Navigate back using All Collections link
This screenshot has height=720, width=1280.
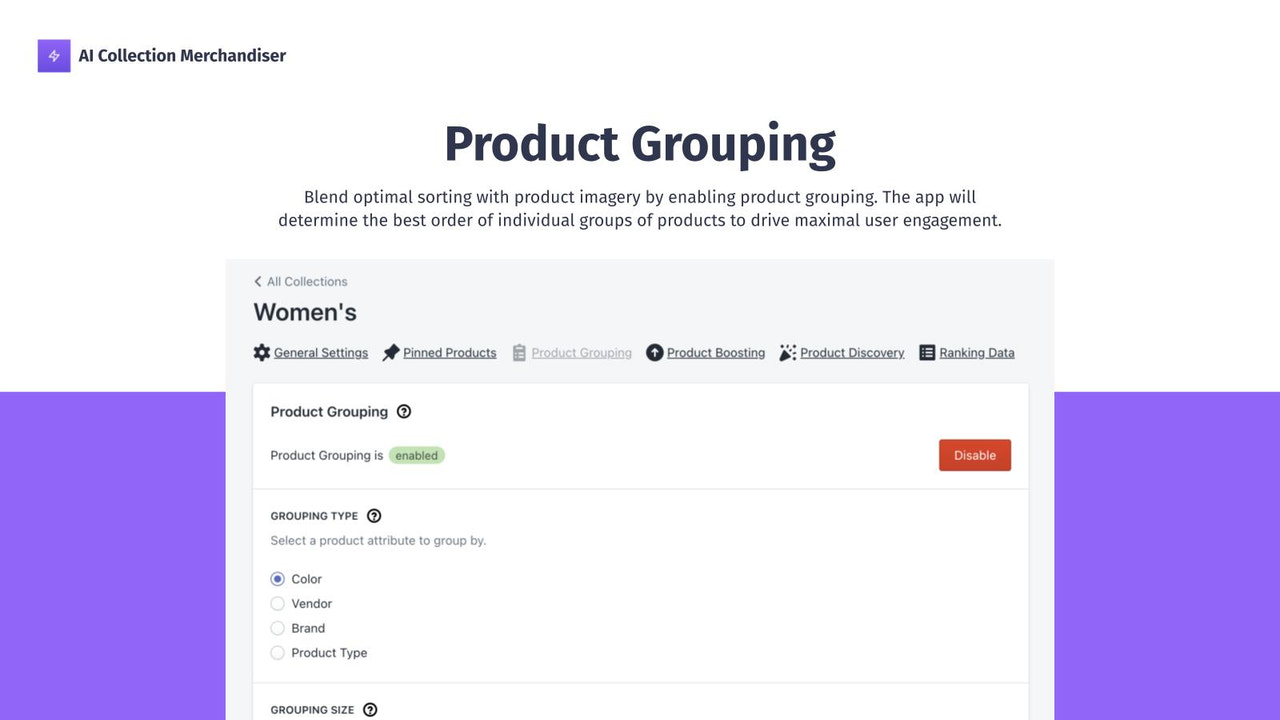(x=307, y=281)
